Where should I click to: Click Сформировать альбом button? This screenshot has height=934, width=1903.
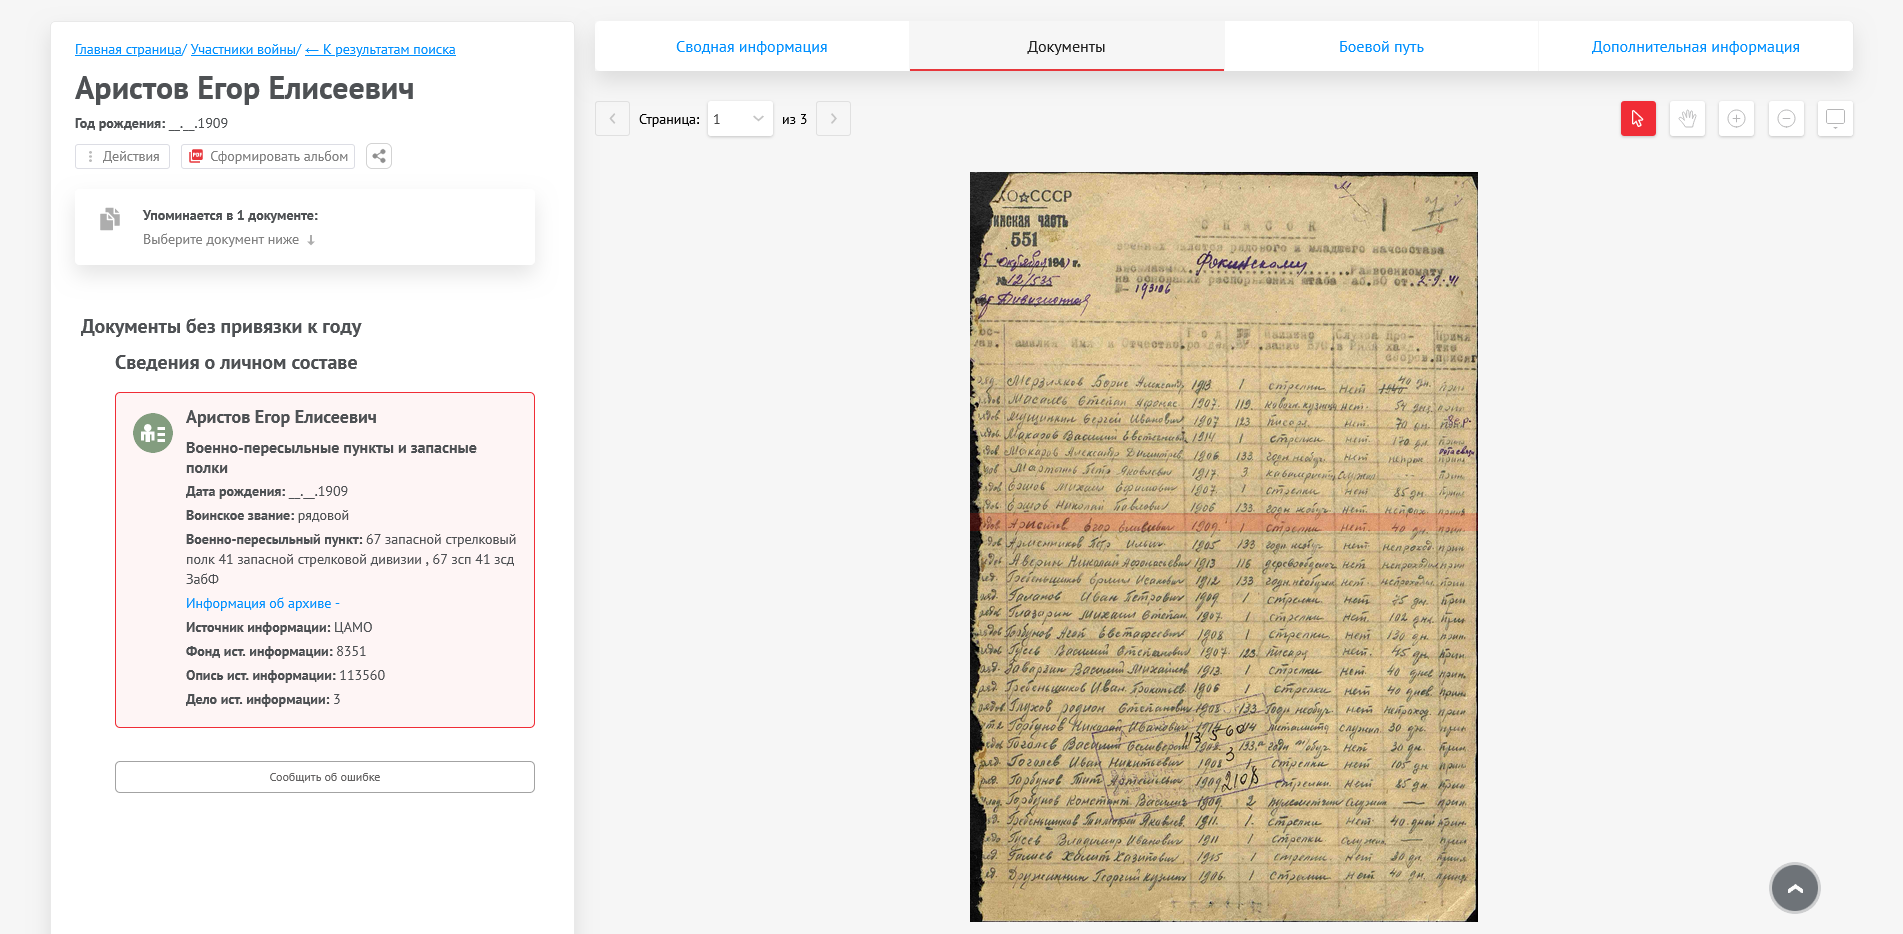coord(268,156)
